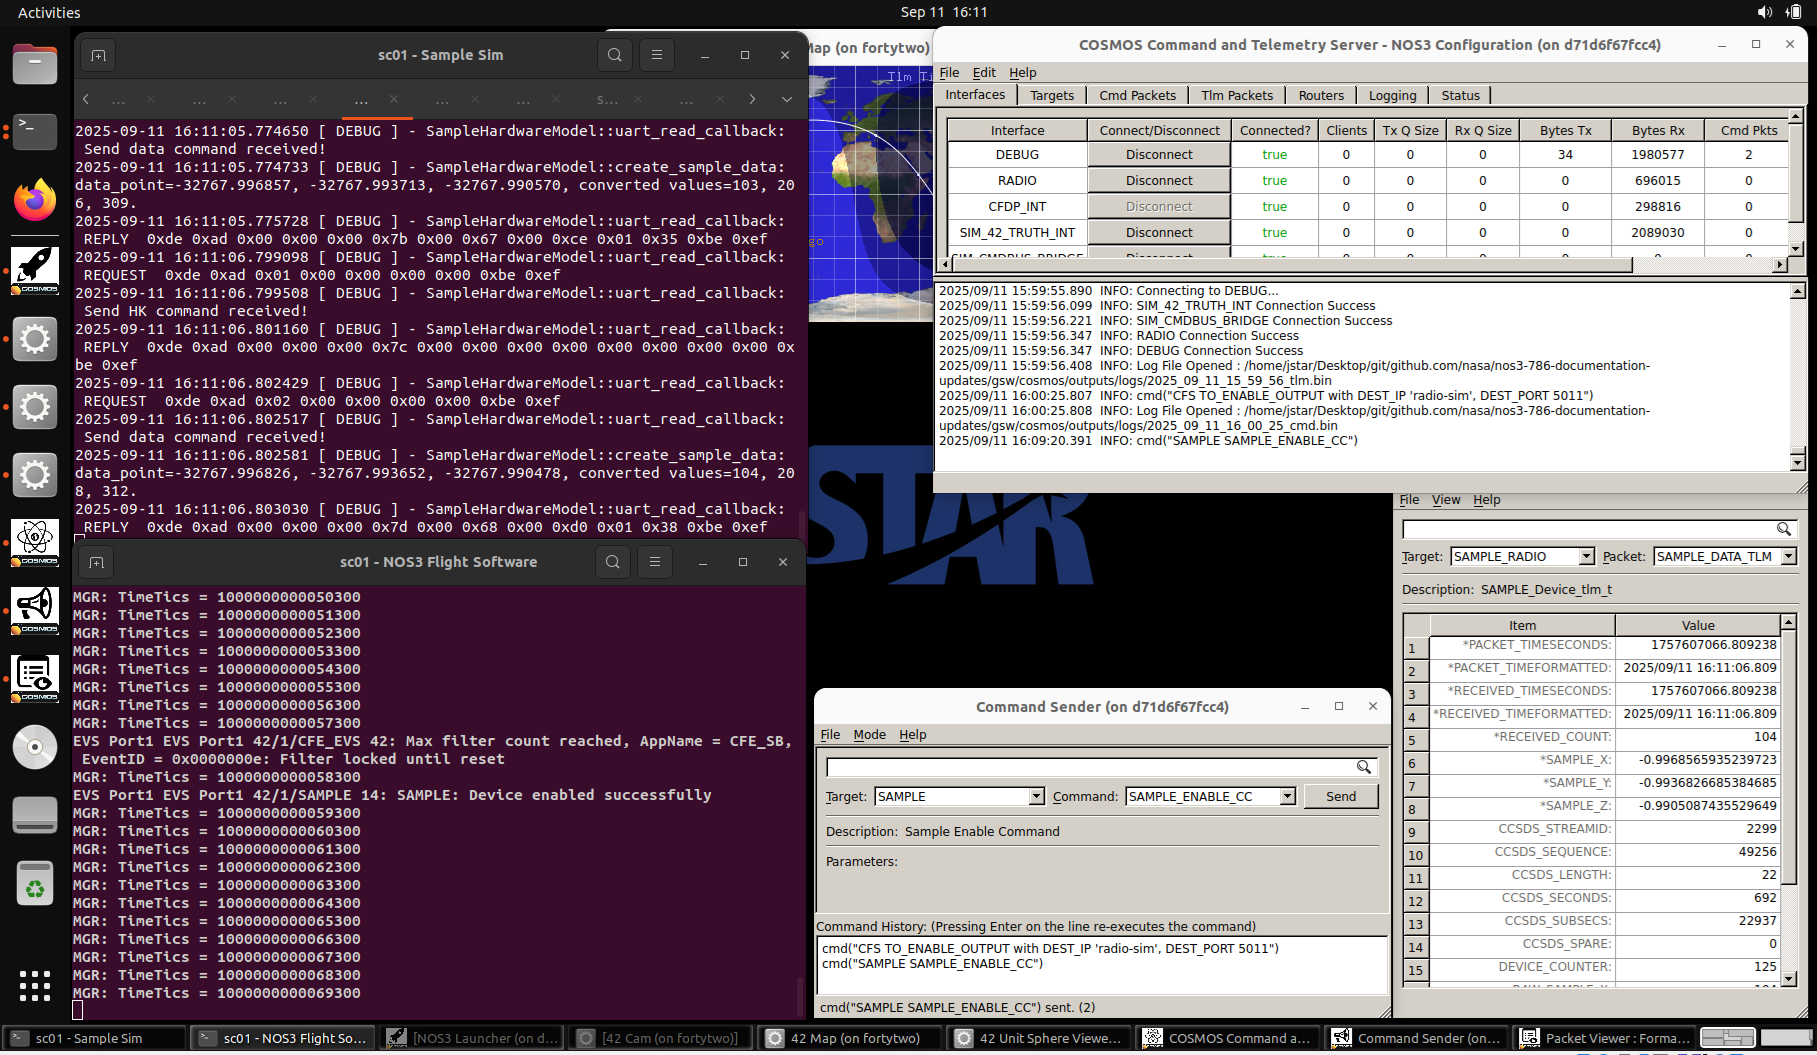Click the Command Sender search input field
This screenshot has height=1055, width=1817.
[1090, 767]
